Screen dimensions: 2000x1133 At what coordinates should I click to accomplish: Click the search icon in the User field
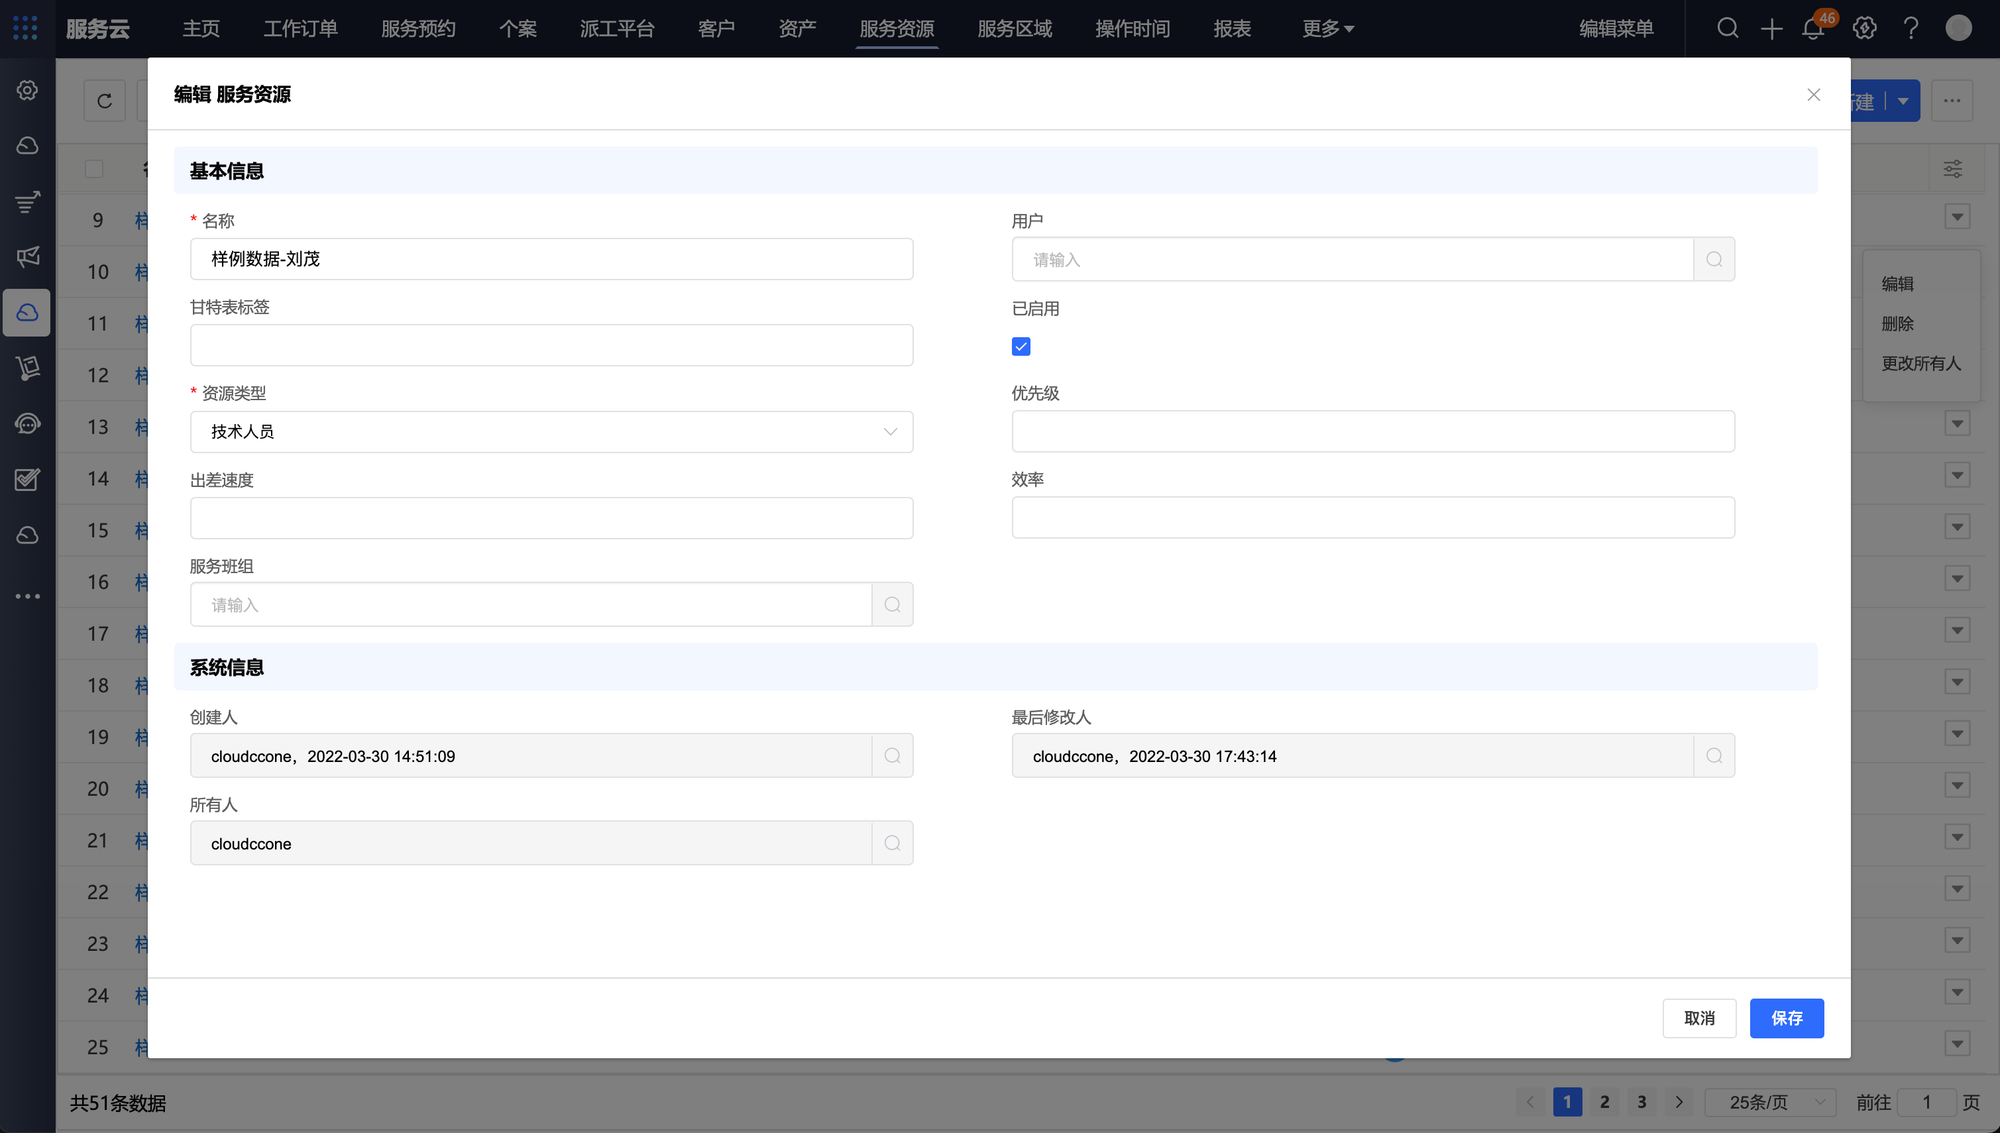(x=1714, y=260)
